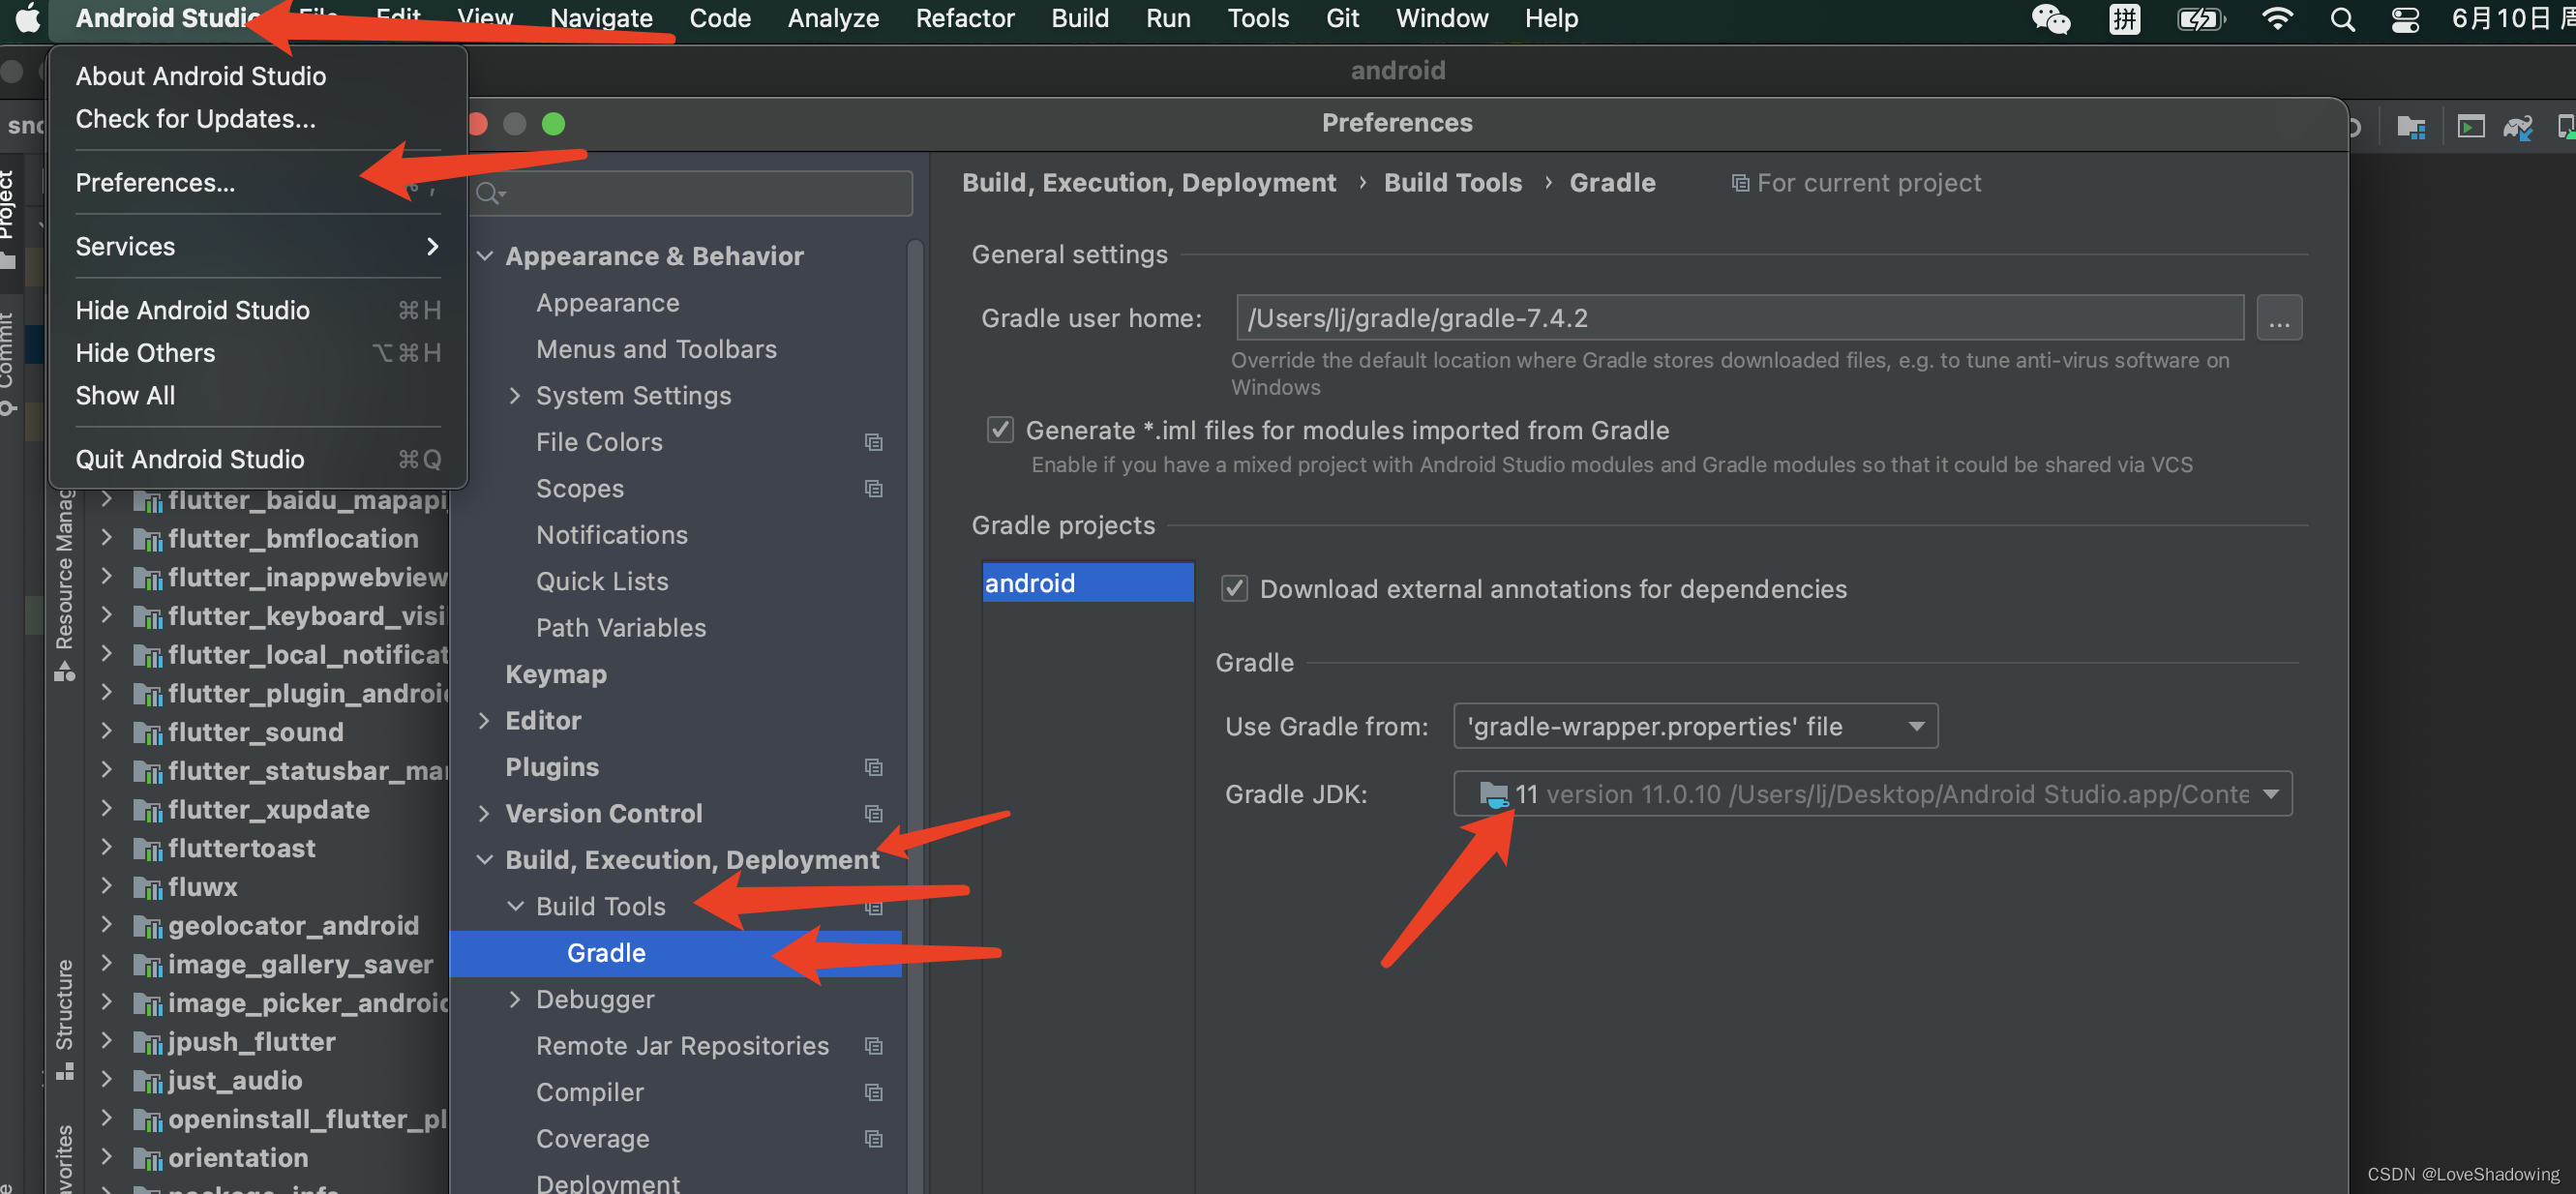Collapse Build, Execution, Deployment section
This screenshot has height=1194, width=2576.
pyautogui.click(x=485, y=860)
